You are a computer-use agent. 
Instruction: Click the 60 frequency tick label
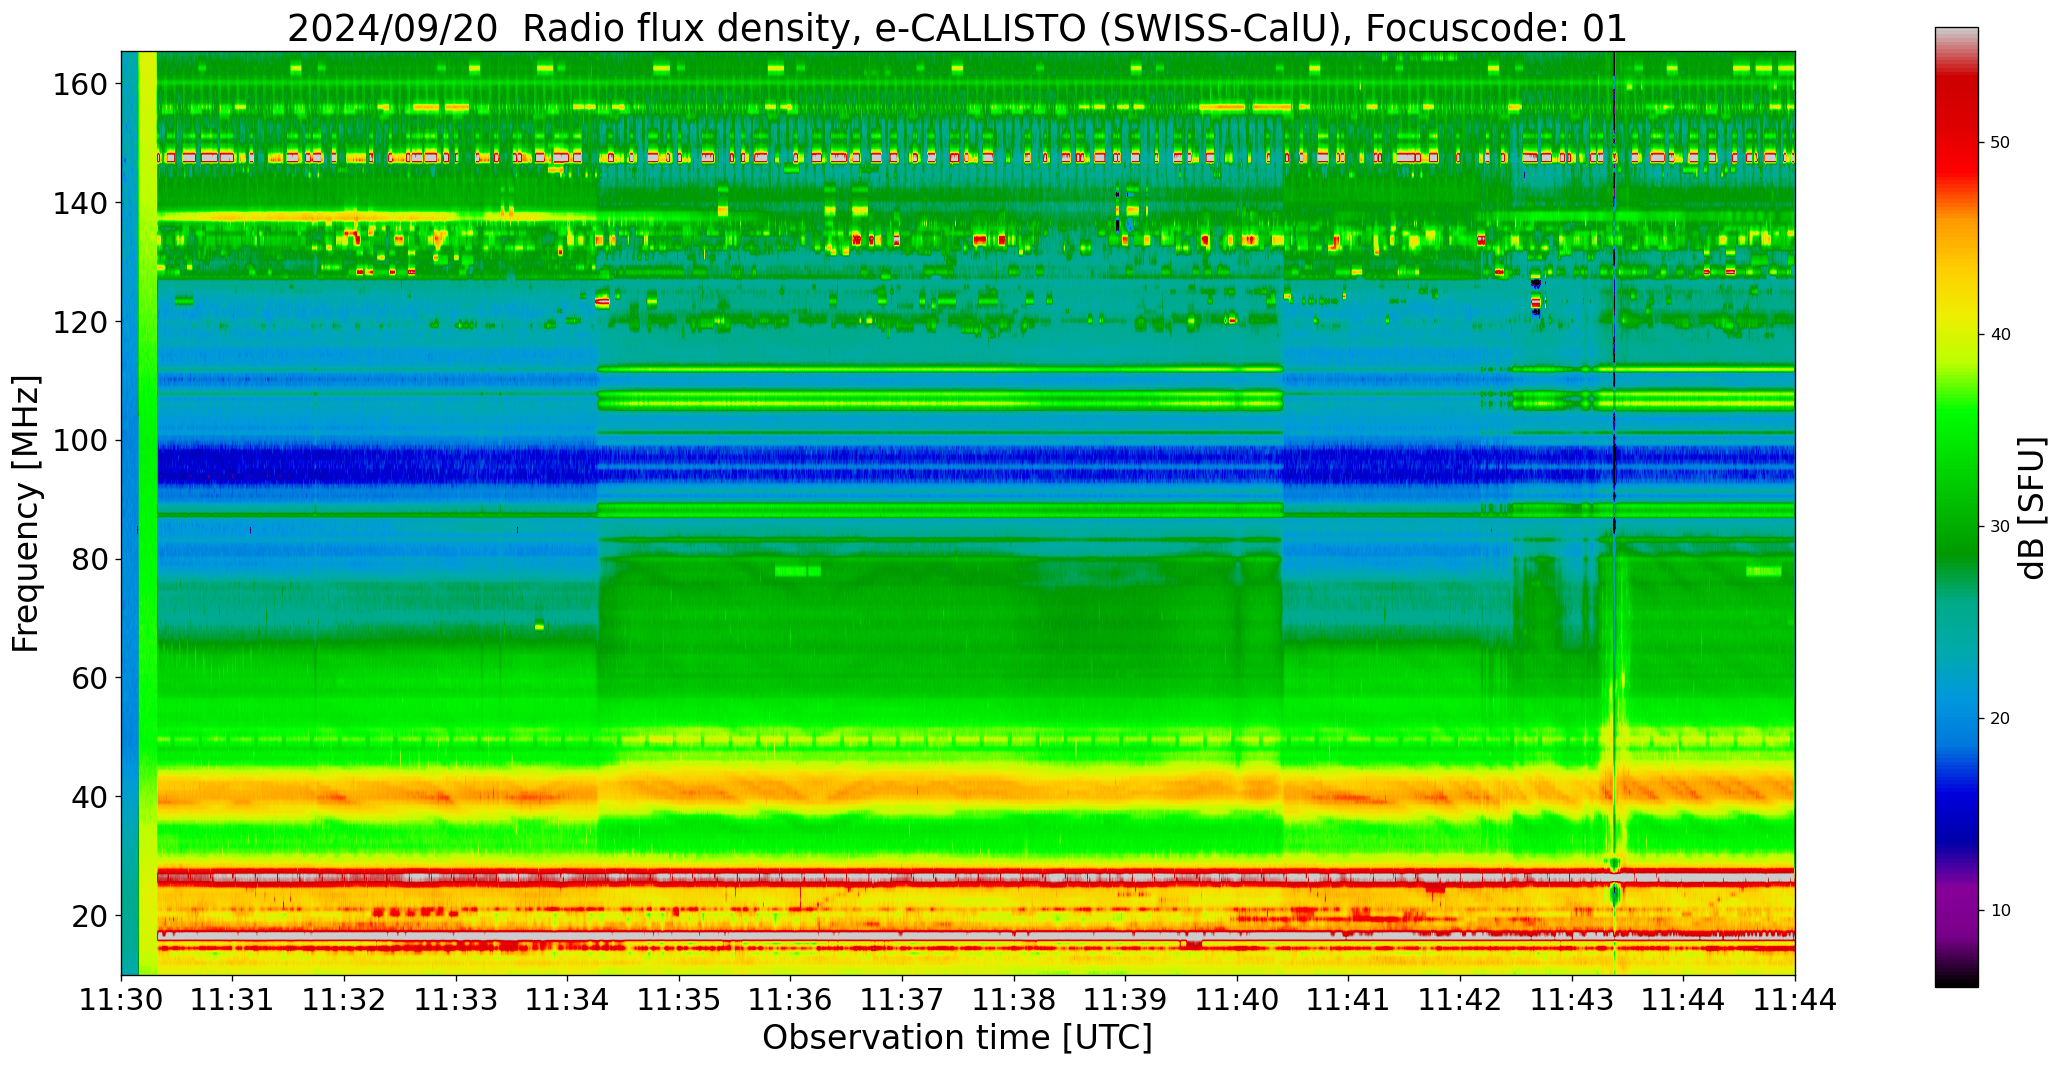[x=89, y=677]
